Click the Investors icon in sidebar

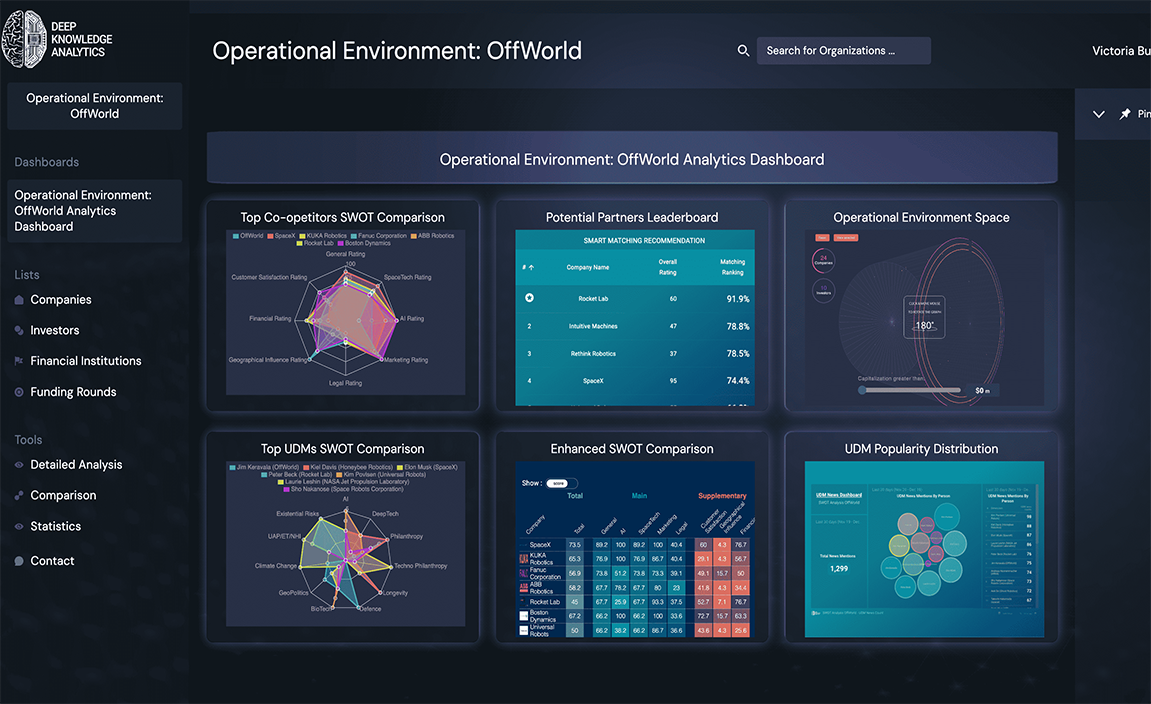pos(19,331)
